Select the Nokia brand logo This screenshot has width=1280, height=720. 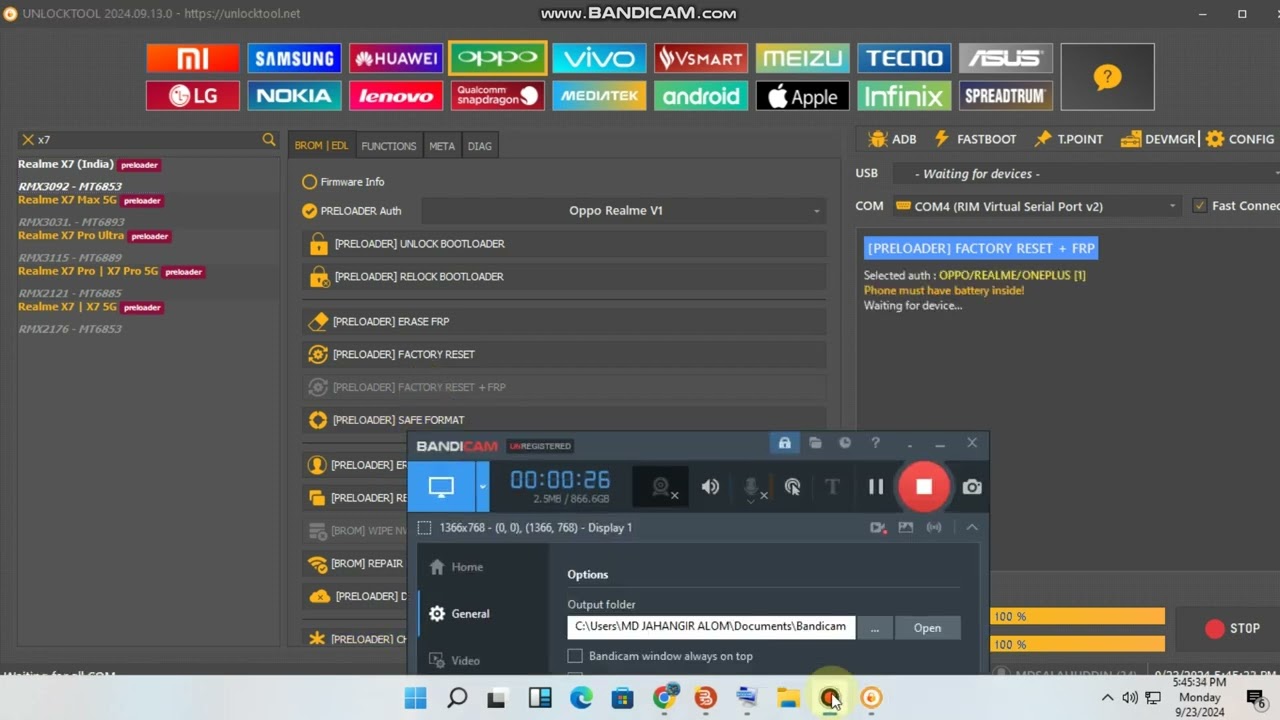294,96
